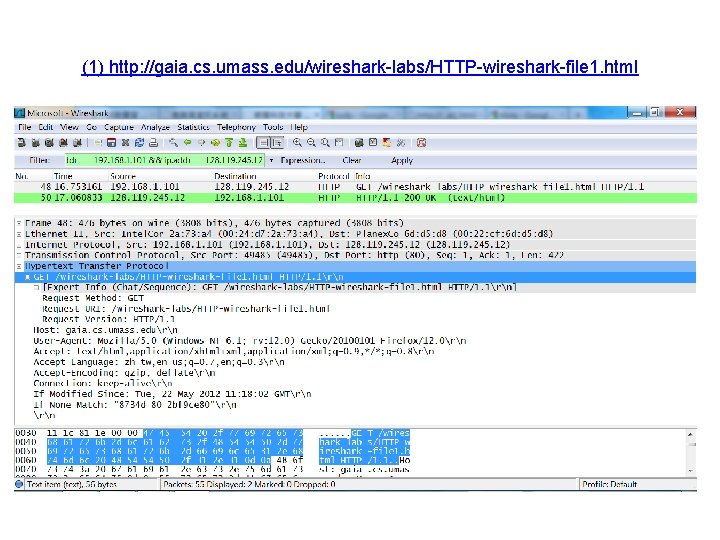Close the capture file icon

click(x=125, y=143)
